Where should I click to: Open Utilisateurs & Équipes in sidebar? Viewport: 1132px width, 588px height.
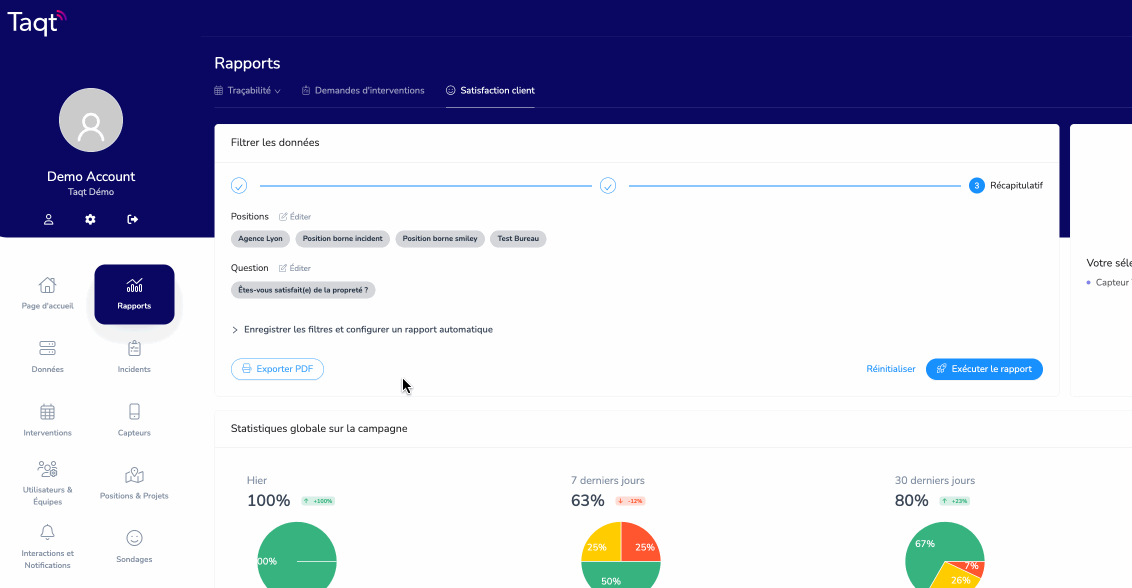point(48,483)
